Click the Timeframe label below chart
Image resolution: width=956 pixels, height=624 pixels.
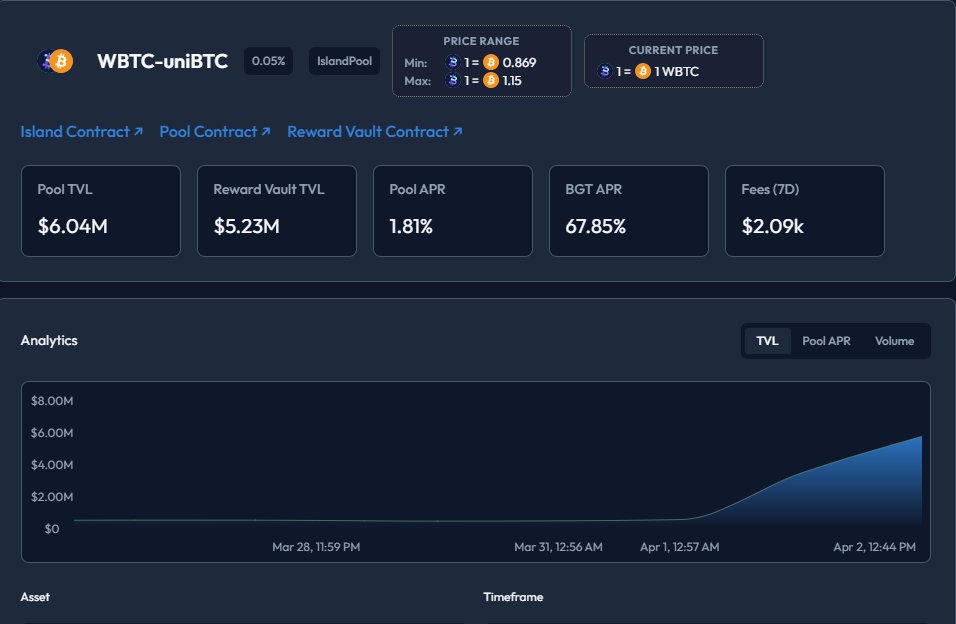click(513, 597)
